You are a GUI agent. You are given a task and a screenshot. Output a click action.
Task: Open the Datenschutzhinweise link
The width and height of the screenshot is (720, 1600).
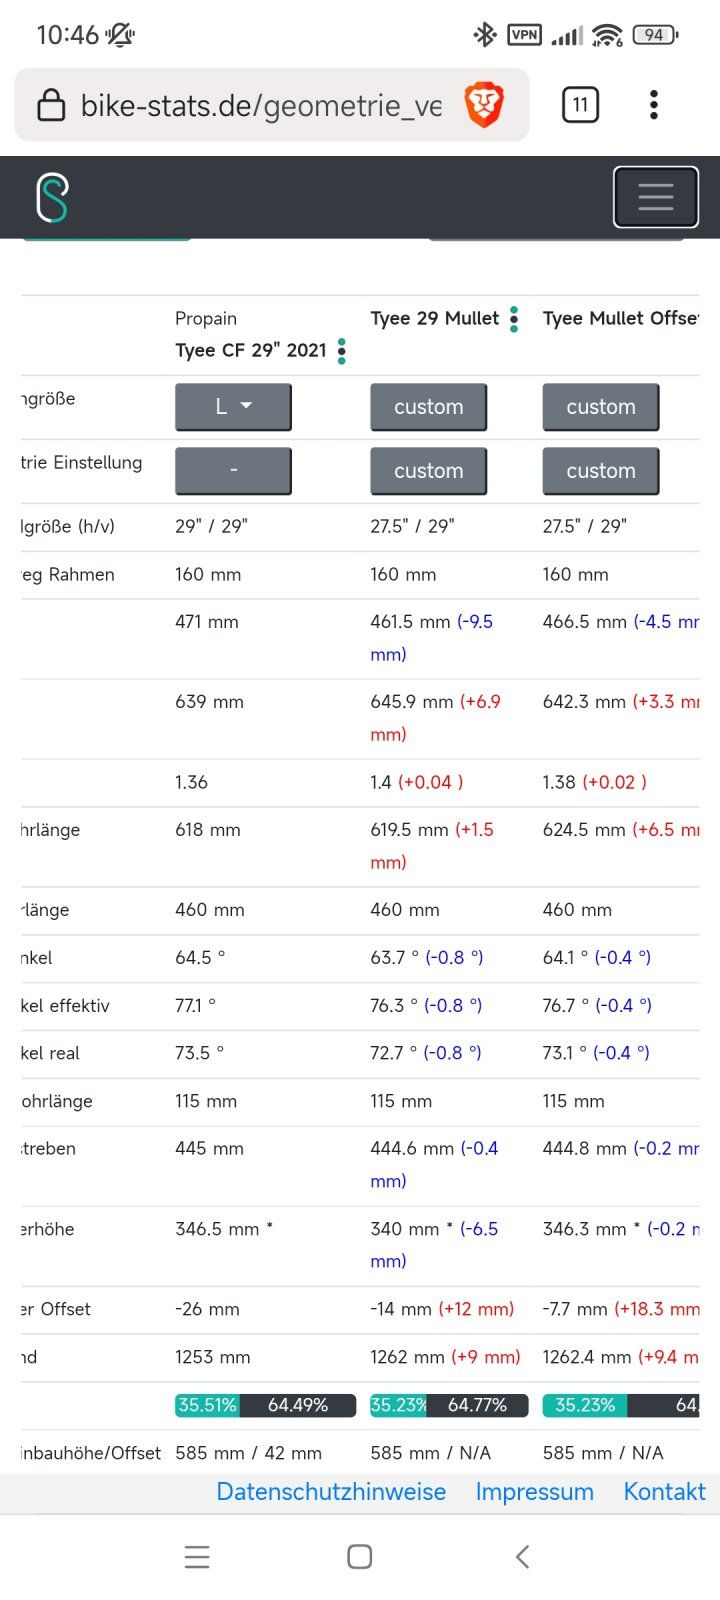click(x=331, y=1492)
